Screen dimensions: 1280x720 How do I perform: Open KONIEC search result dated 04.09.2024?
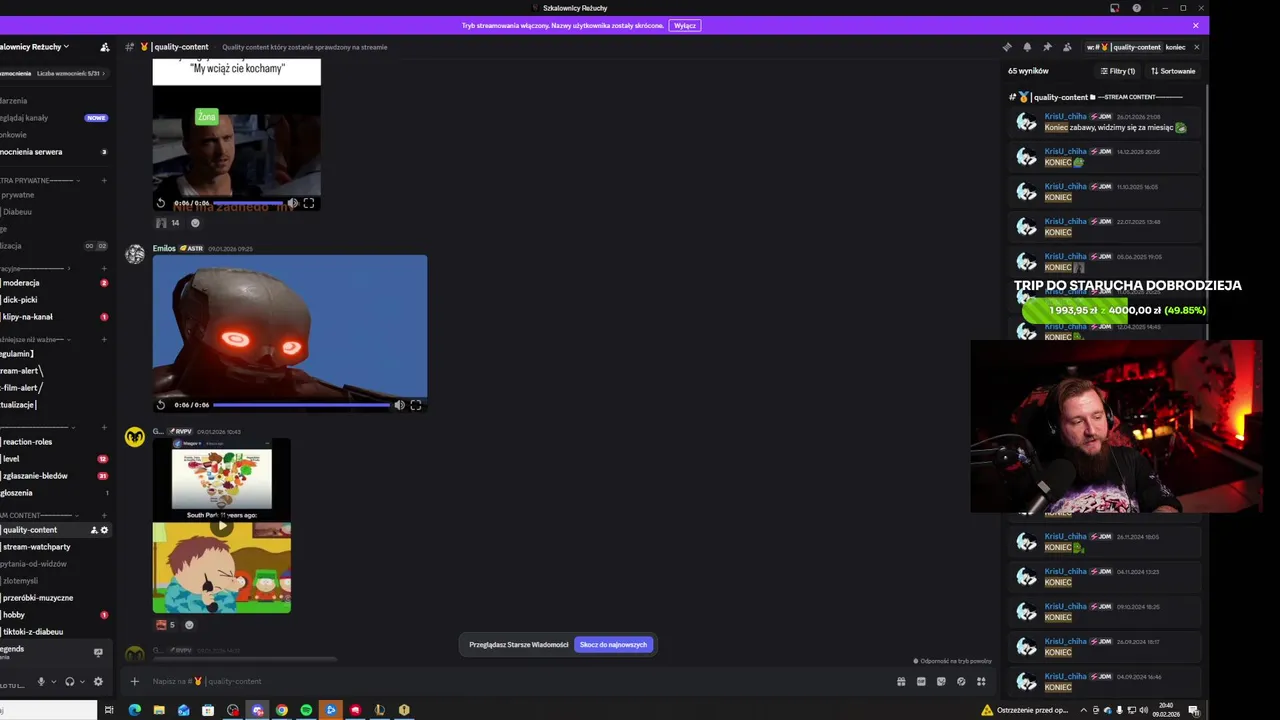[1103, 682]
